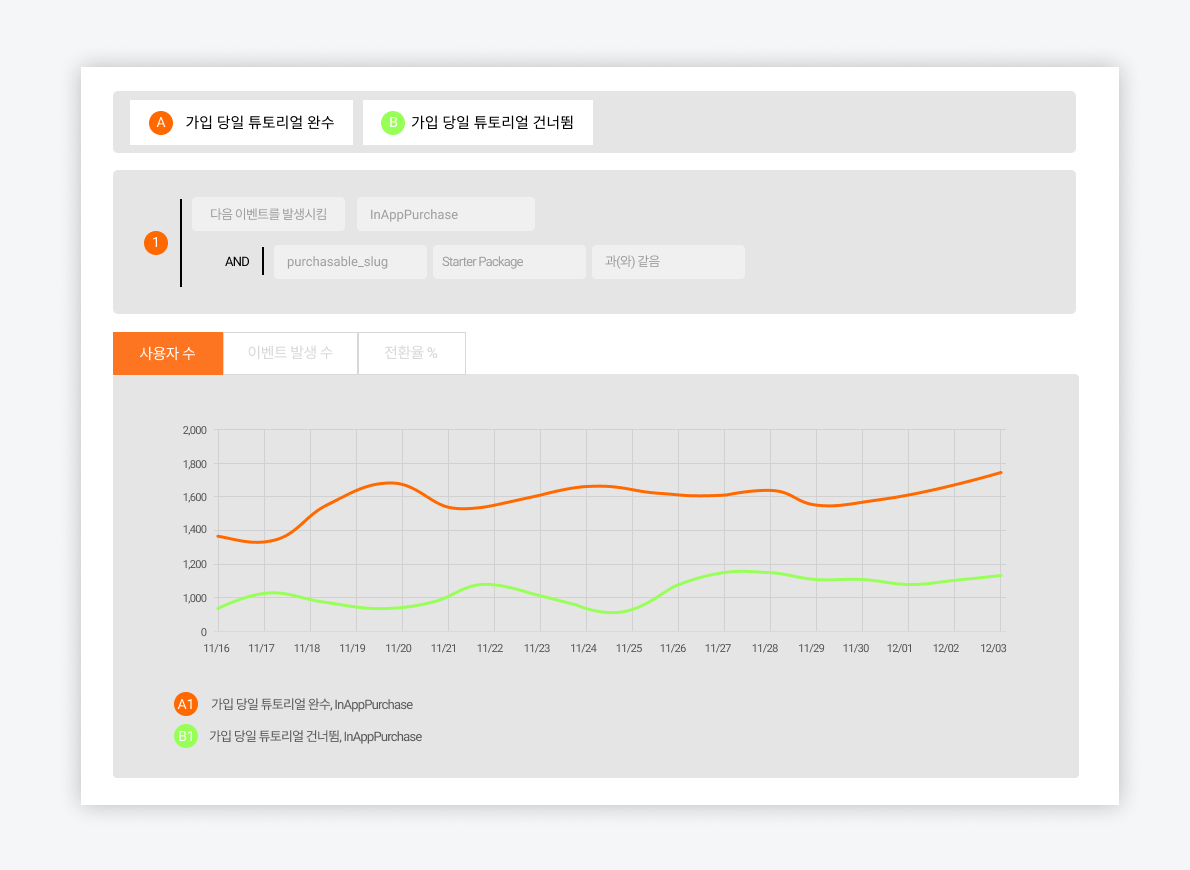
Task: Click the orange step 1 badge
Action: [156, 243]
